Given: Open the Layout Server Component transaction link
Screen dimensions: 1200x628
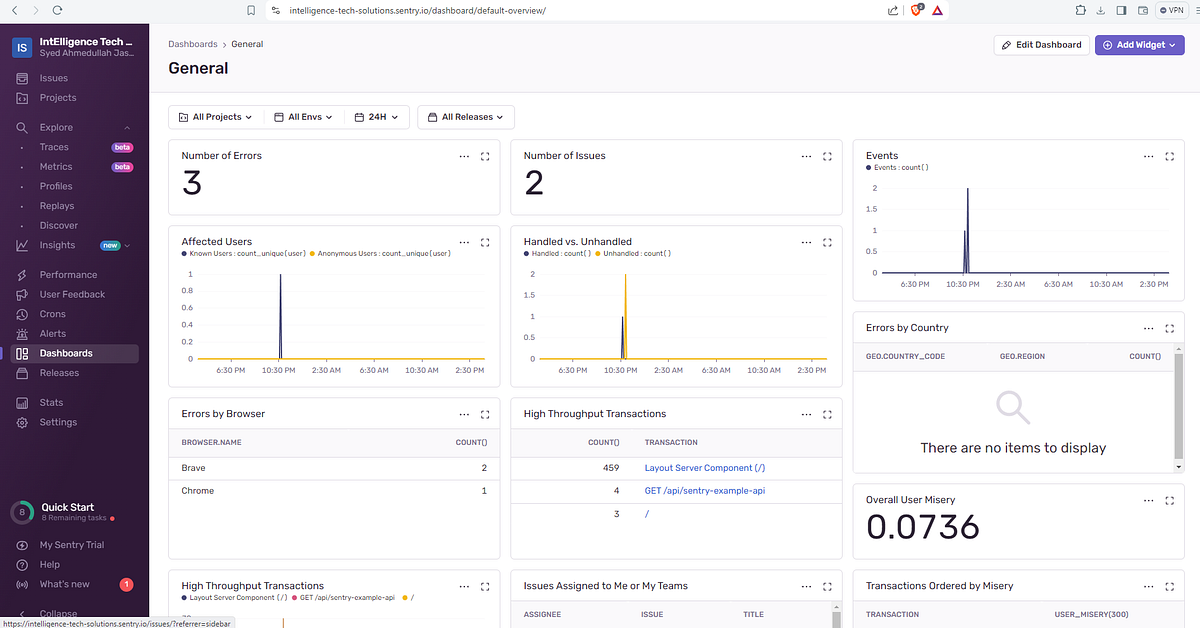Looking at the screenshot, I should coord(704,467).
